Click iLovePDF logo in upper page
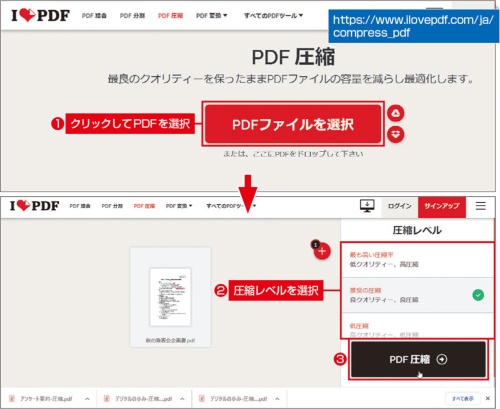Screen dimensions: 500x409 click(x=41, y=15)
